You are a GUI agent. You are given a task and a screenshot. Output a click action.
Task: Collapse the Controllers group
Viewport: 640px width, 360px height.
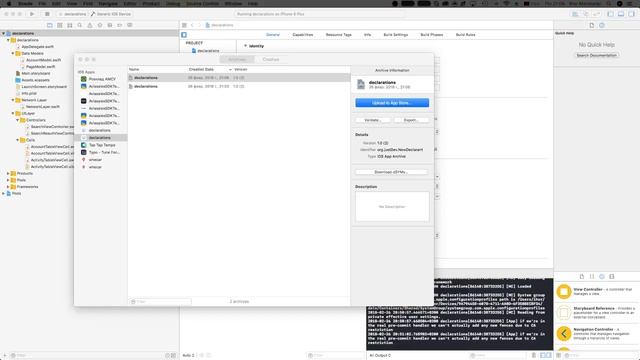pyautogui.click(x=18, y=120)
